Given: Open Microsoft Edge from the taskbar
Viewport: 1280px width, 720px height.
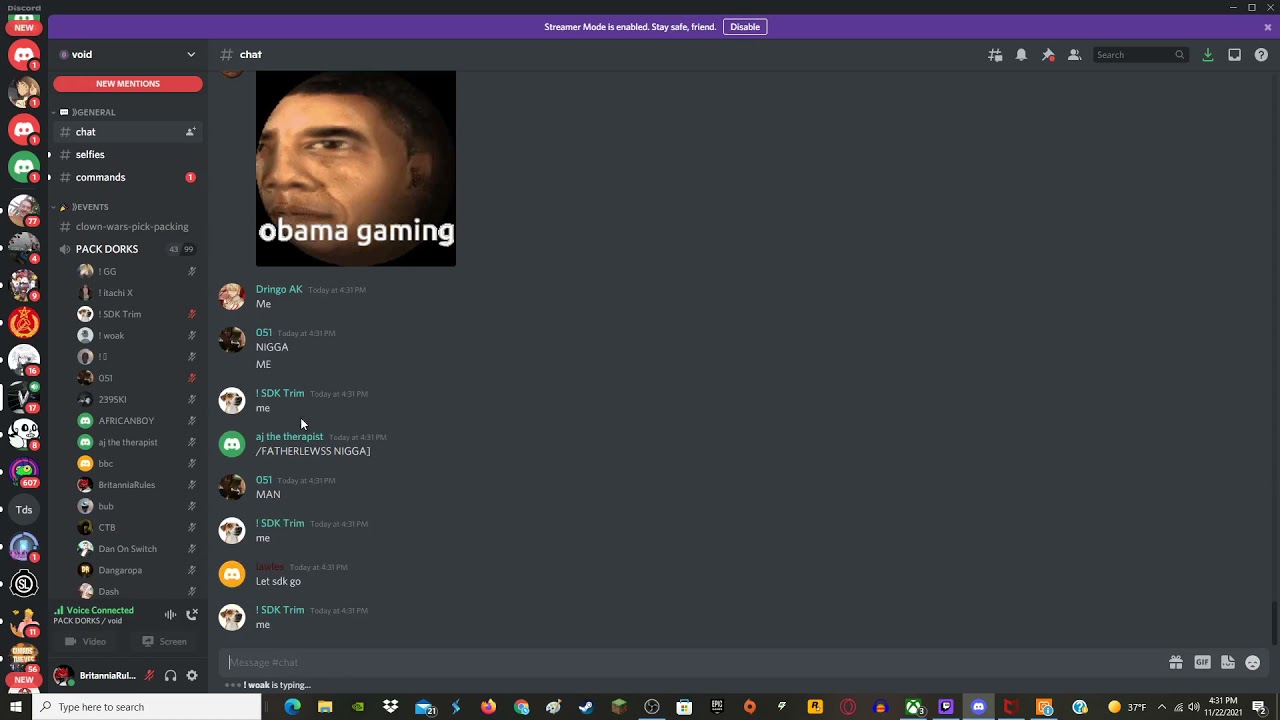Looking at the screenshot, I should point(292,707).
